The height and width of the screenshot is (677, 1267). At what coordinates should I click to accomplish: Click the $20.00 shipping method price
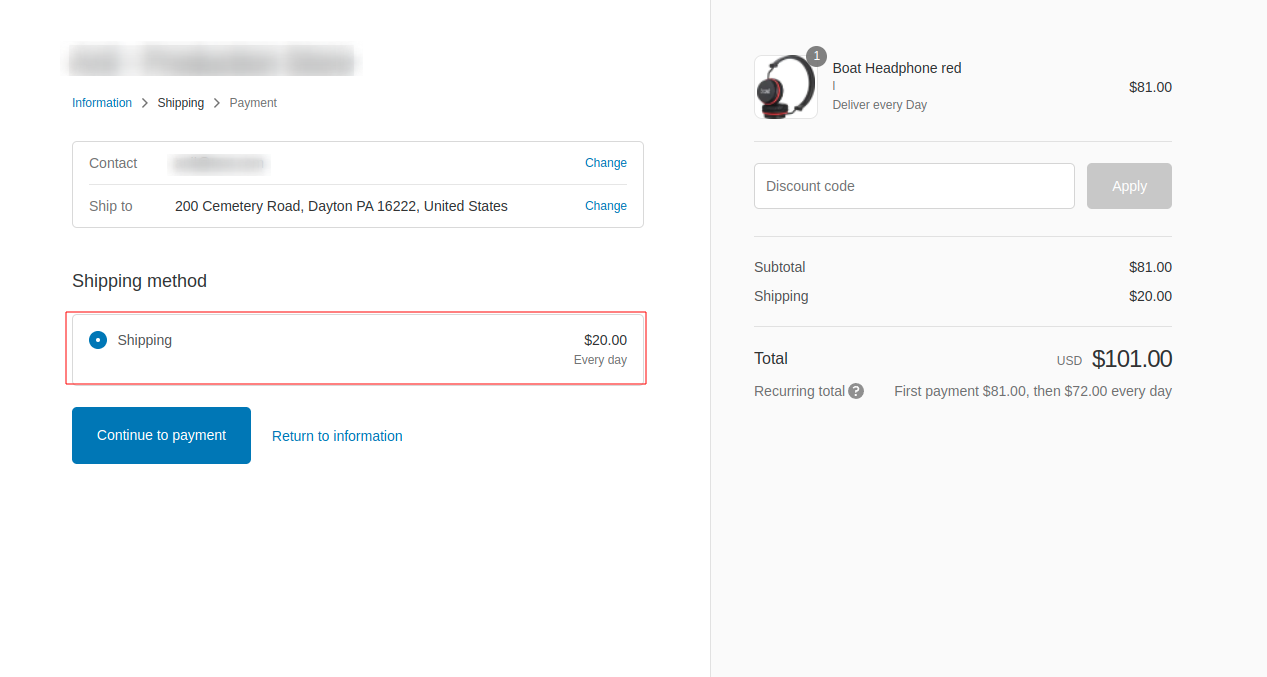point(605,340)
